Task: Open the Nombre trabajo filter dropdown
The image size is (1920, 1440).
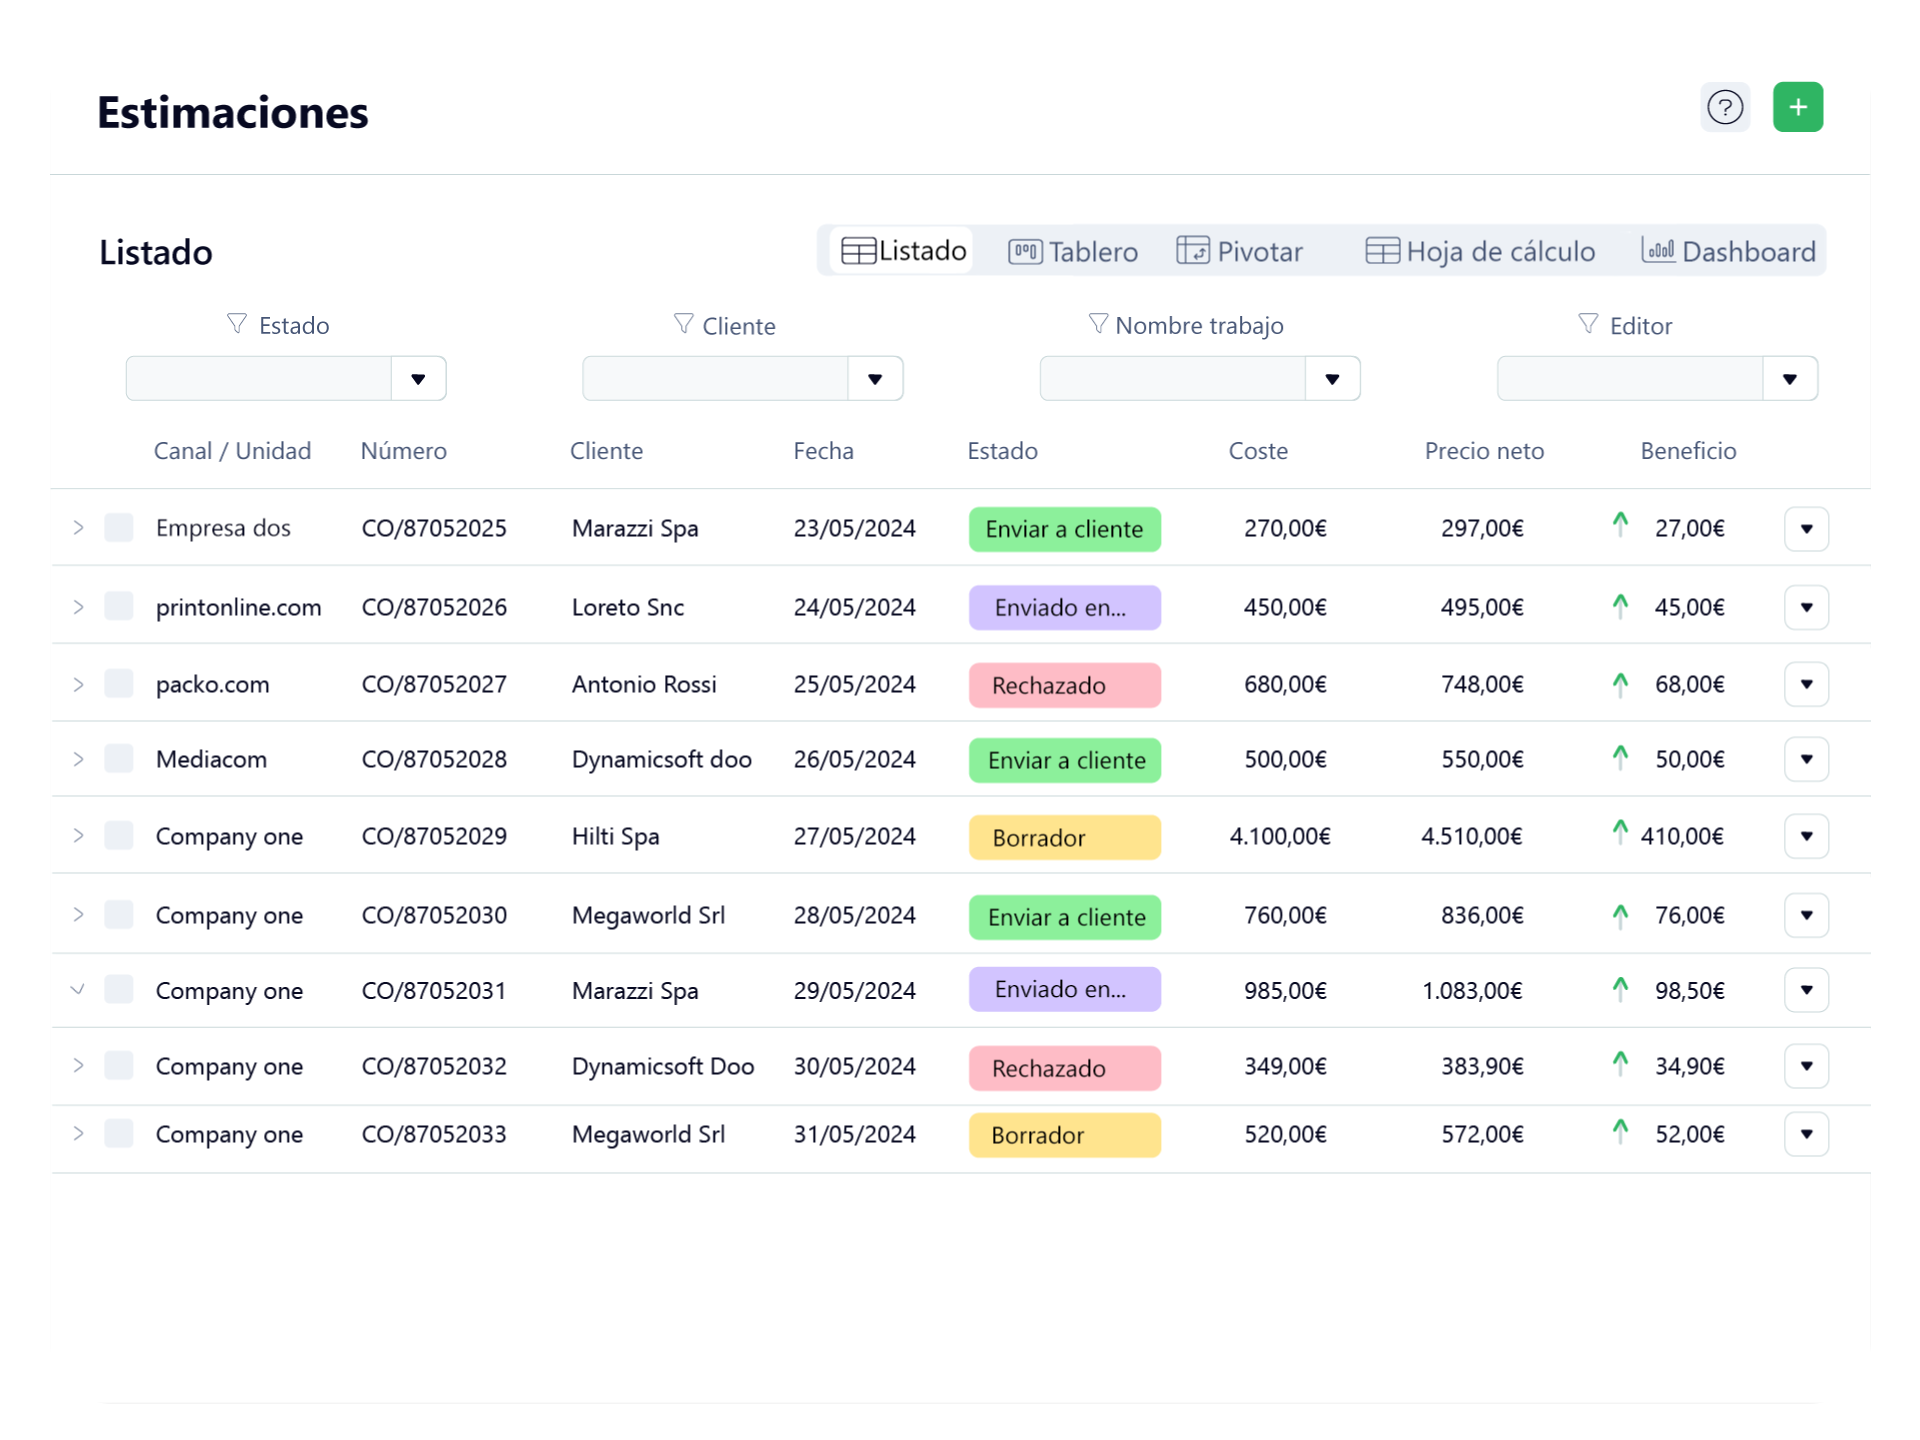Action: [1332, 379]
